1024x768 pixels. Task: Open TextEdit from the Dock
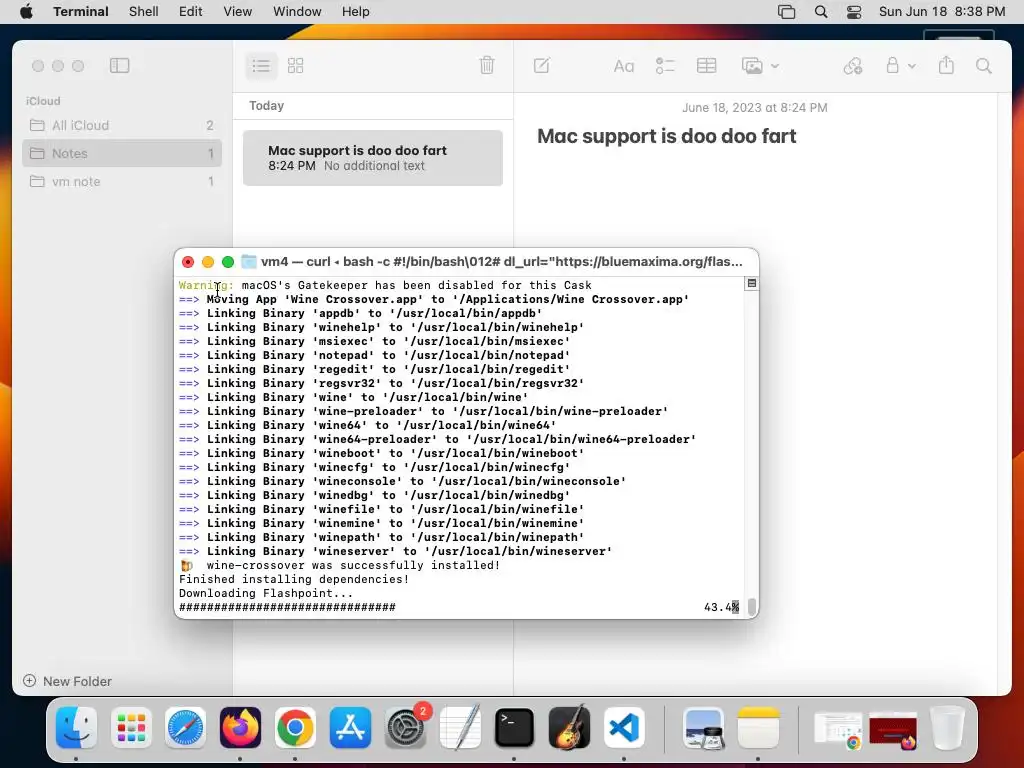[x=460, y=728]
